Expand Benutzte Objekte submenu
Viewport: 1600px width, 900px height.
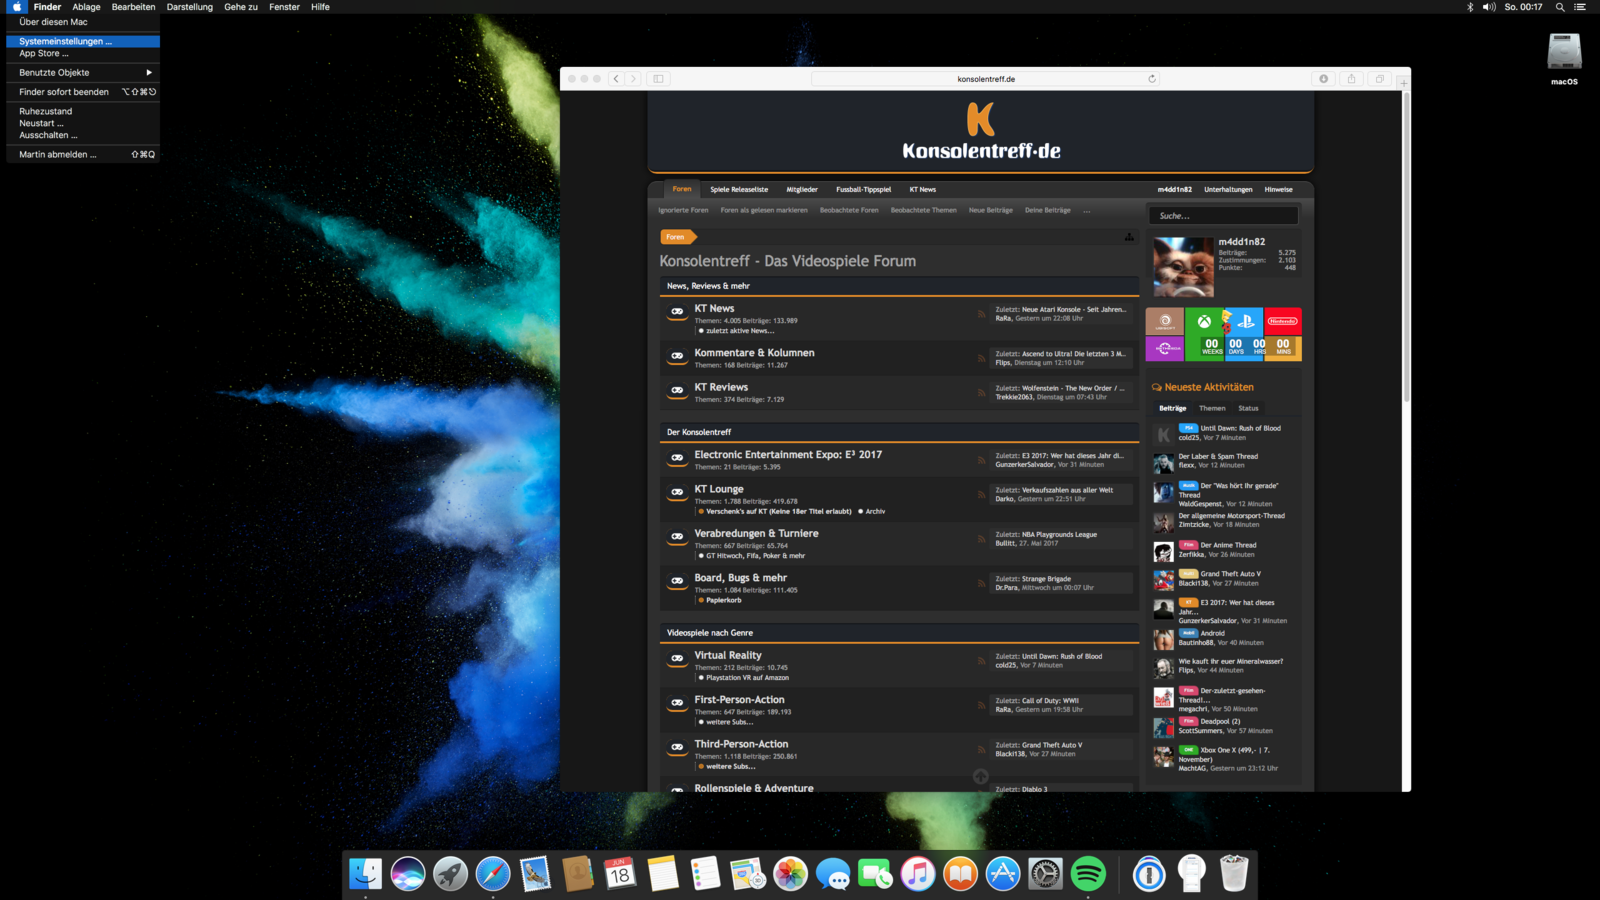[x=82, y=73]
